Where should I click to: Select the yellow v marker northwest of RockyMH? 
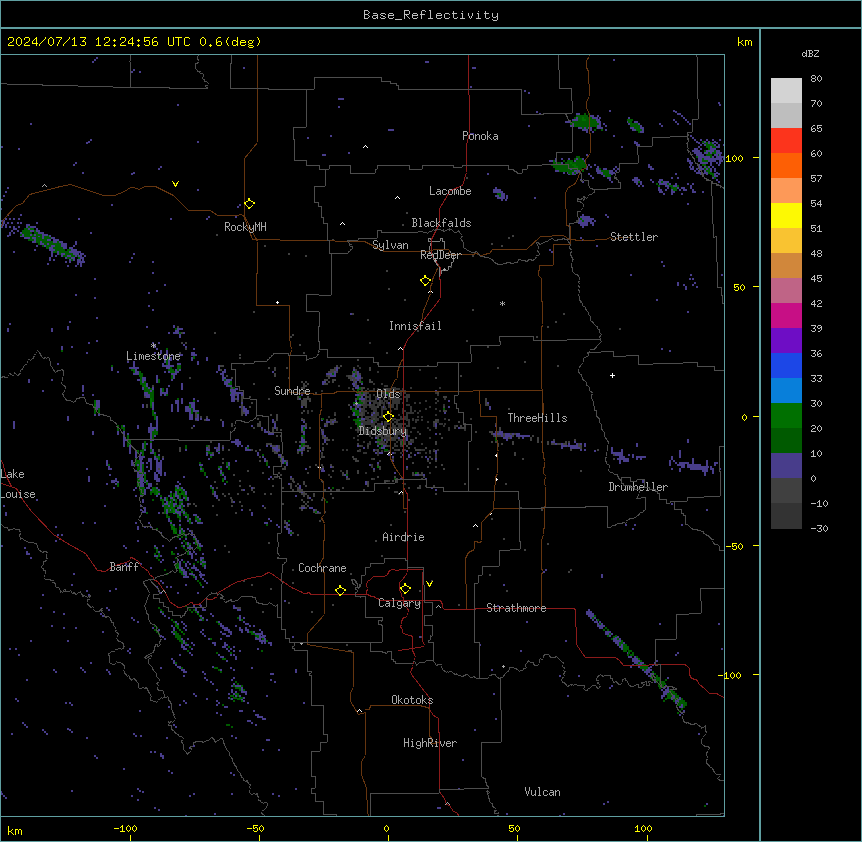point(175,184)
